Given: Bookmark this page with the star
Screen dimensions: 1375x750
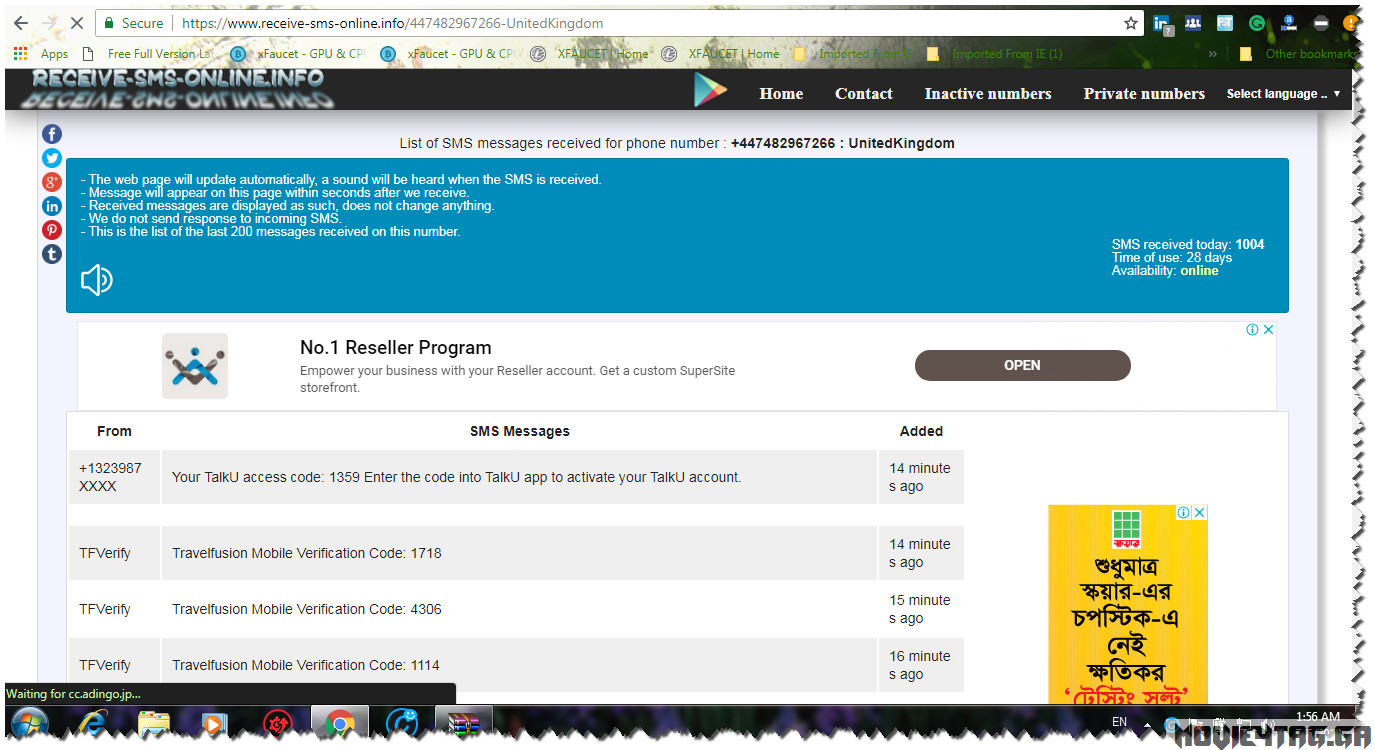Looking at the screenshot, I should (x=1131, y=23).
